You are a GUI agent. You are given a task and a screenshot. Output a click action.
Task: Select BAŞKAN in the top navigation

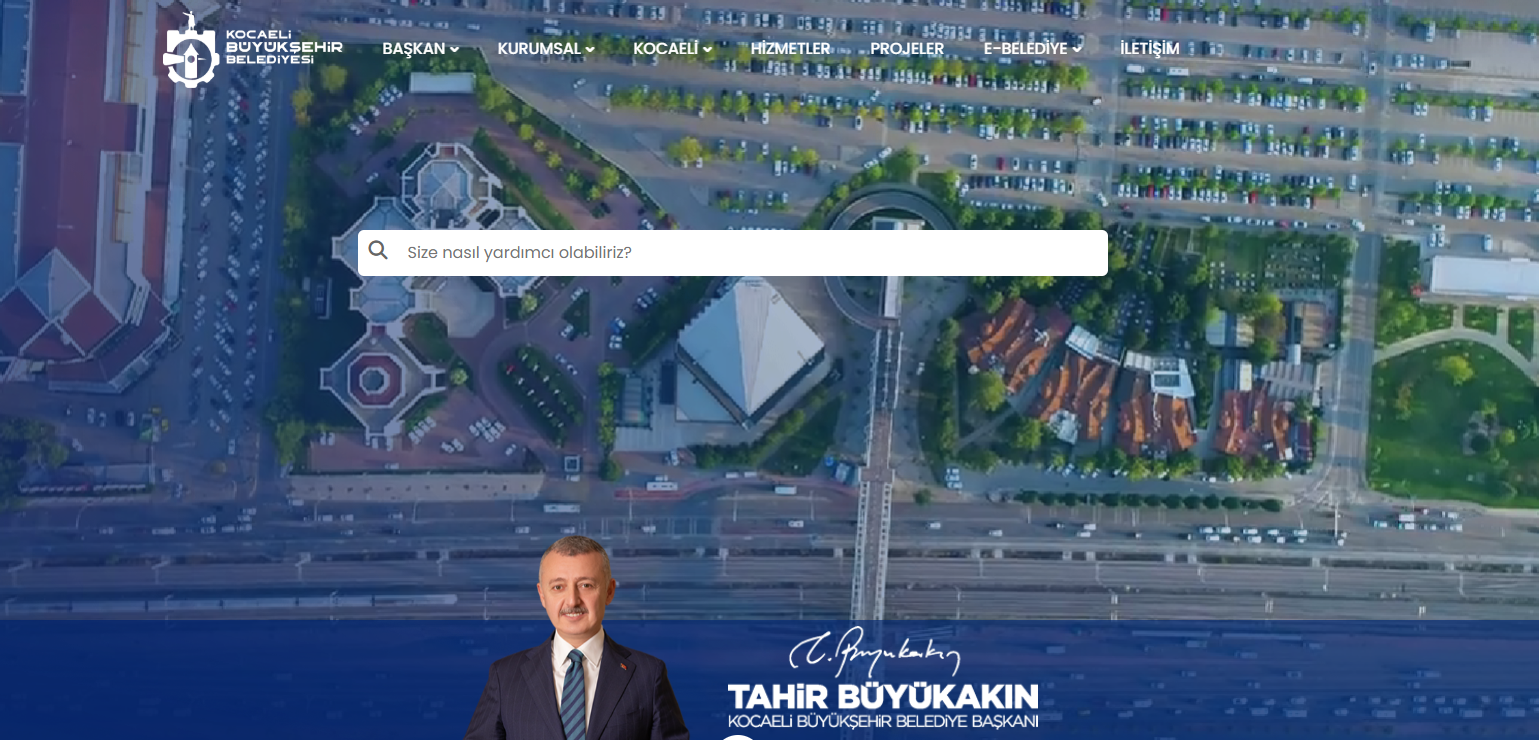point(414,48)
